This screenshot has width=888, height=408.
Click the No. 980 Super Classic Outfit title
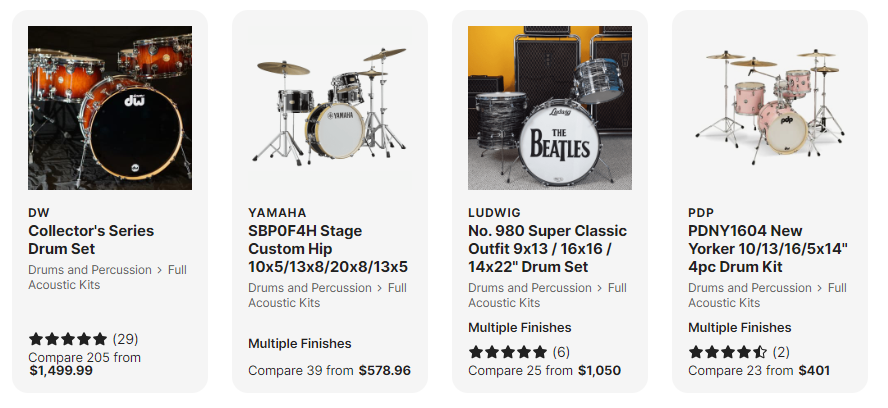click(547, 249)
